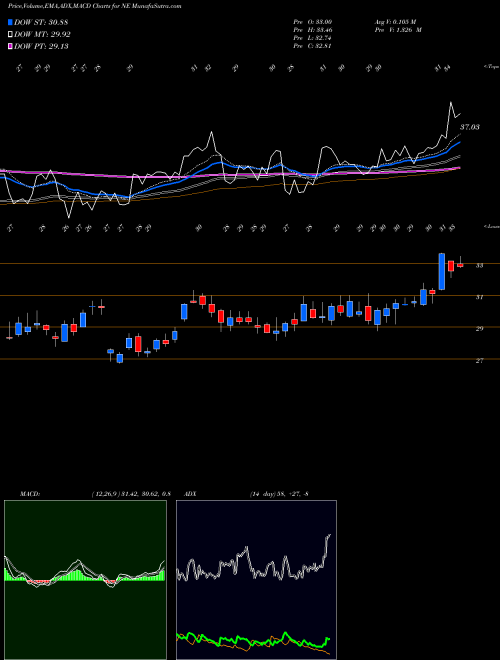Screen dimensions: 500x660
Task: Click the magenta DOW PT legend swatch
Action: pyautogui.click(x=11, y=46)
